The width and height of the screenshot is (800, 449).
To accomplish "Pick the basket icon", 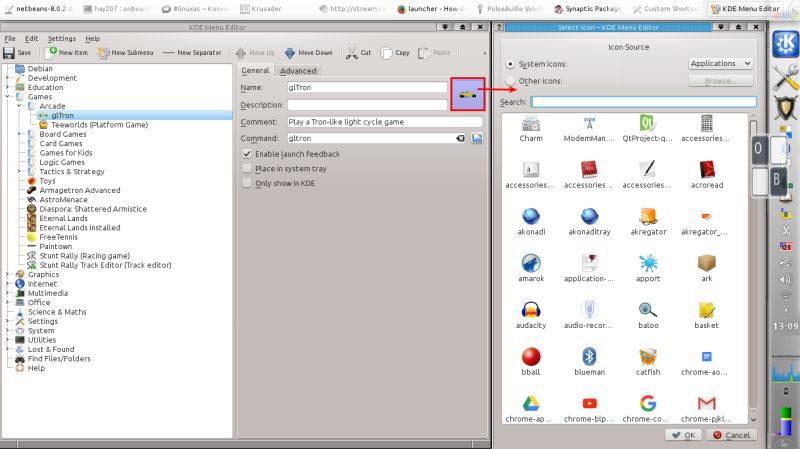I will pyautogui.click(x=707, y=315).
